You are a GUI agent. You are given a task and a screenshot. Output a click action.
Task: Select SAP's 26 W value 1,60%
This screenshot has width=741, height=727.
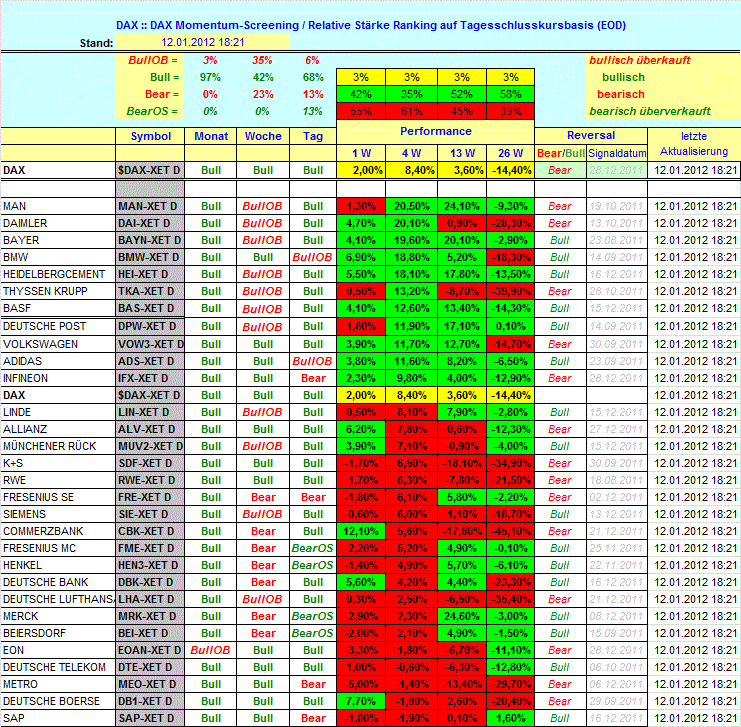(x=510, y=718)
